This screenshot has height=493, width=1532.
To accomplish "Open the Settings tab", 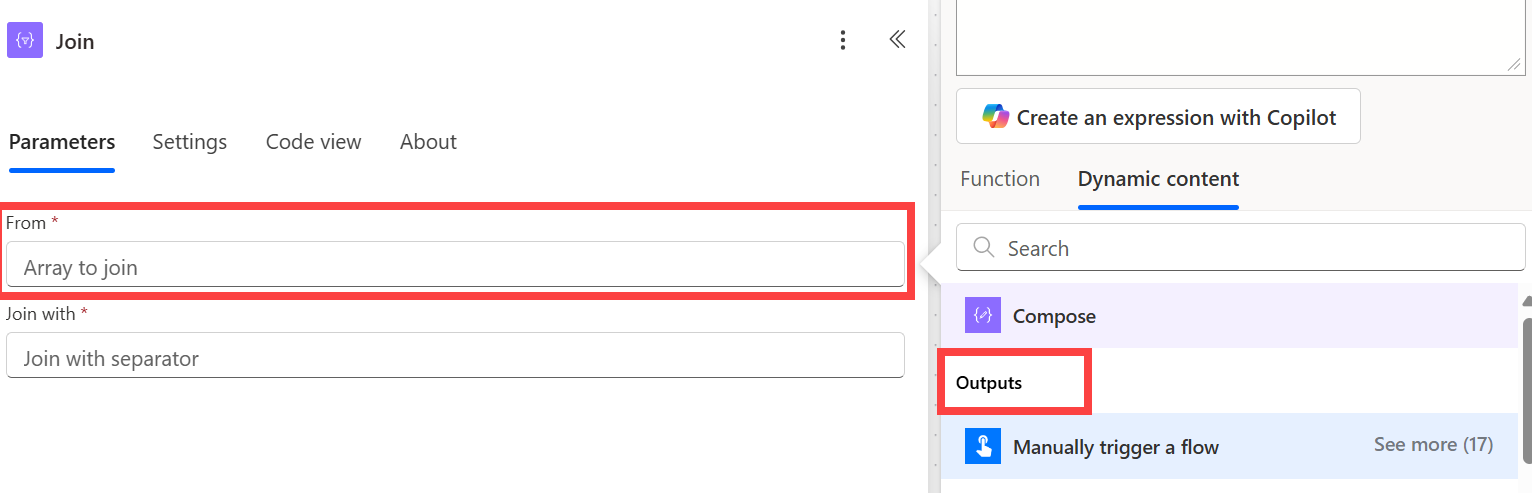I will [190, 142].
